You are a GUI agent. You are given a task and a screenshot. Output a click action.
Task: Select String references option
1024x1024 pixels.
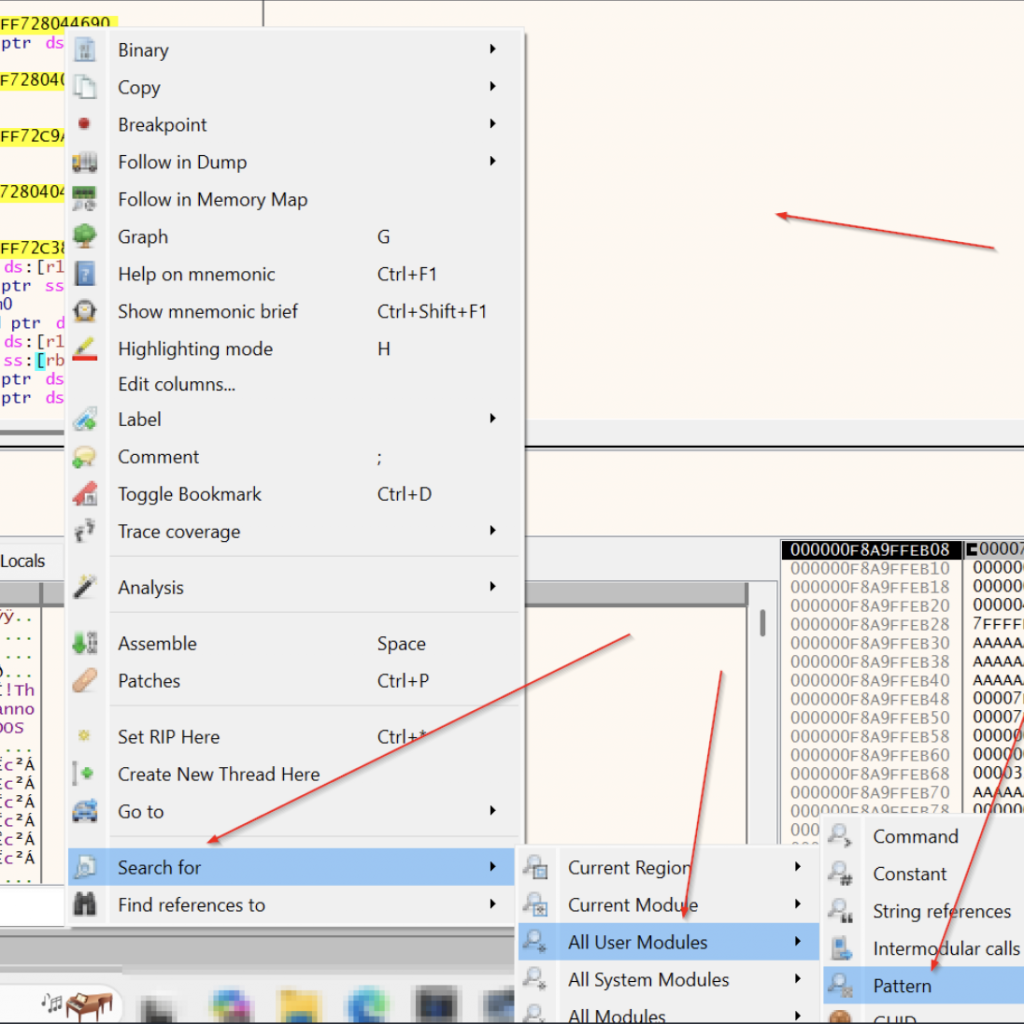tap(941, 911)
